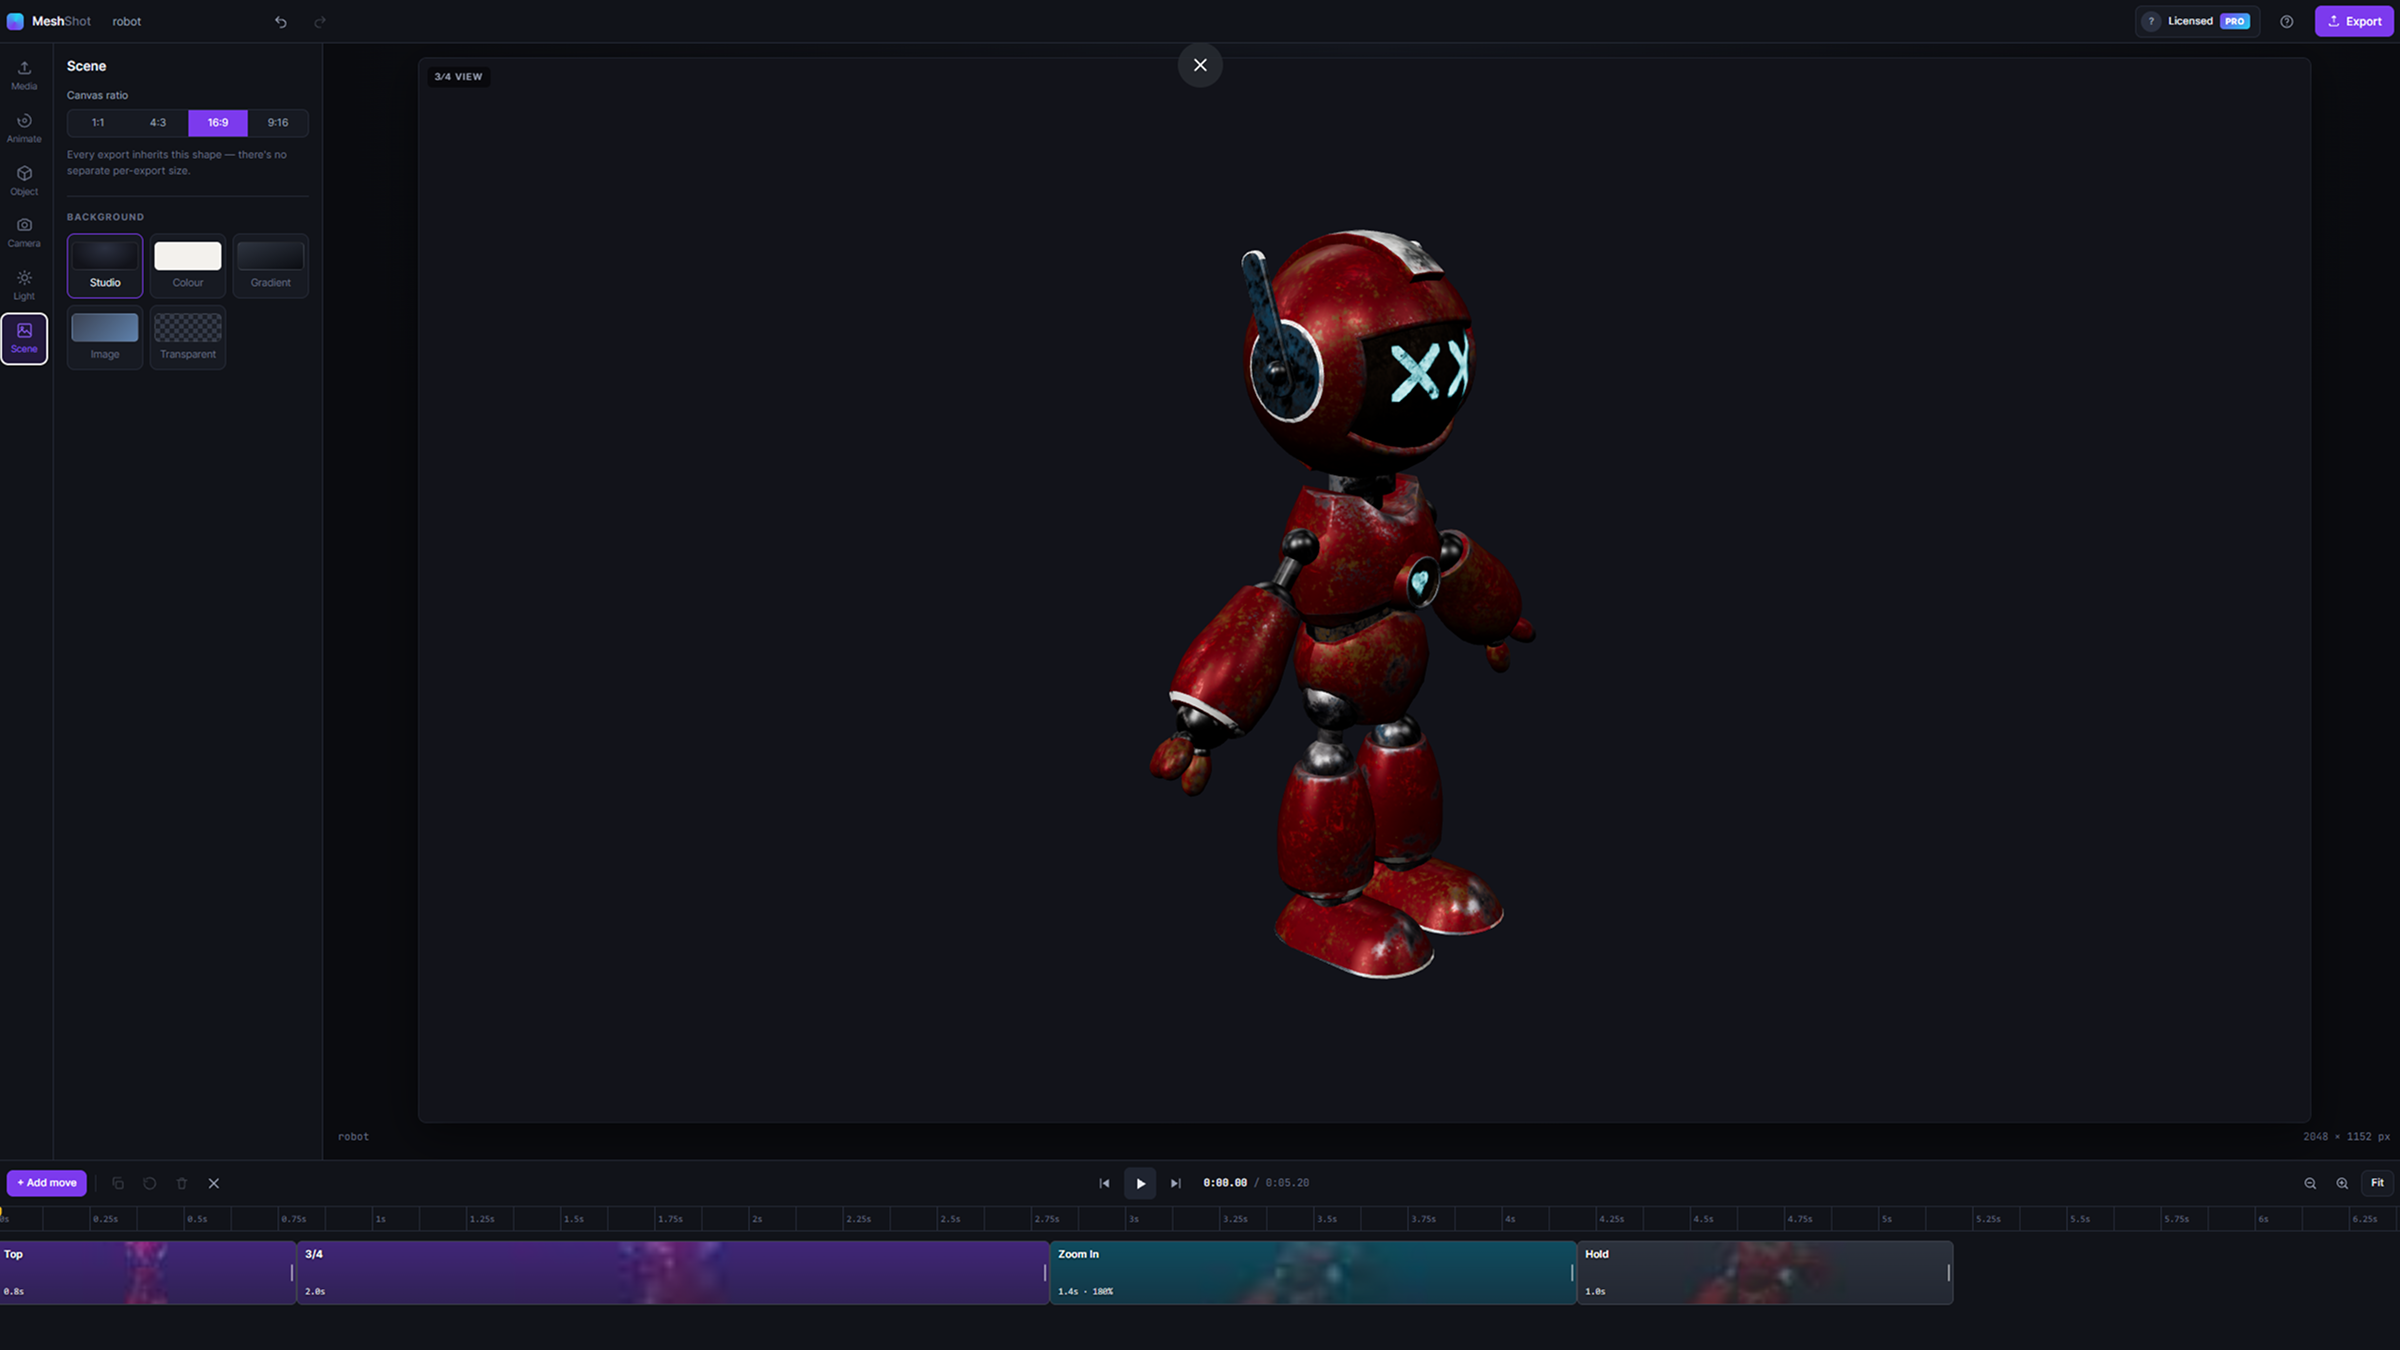This screenshot has height=1350, width=2400.
Task: Click the '0:05.20' total duration readout
Action: [1287, 1183]
